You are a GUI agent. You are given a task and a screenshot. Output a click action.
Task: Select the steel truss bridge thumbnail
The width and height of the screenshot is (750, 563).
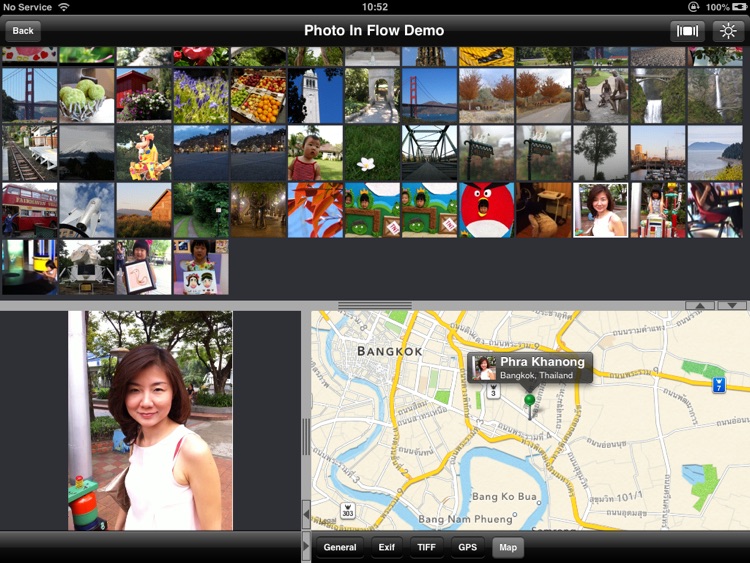430,153
